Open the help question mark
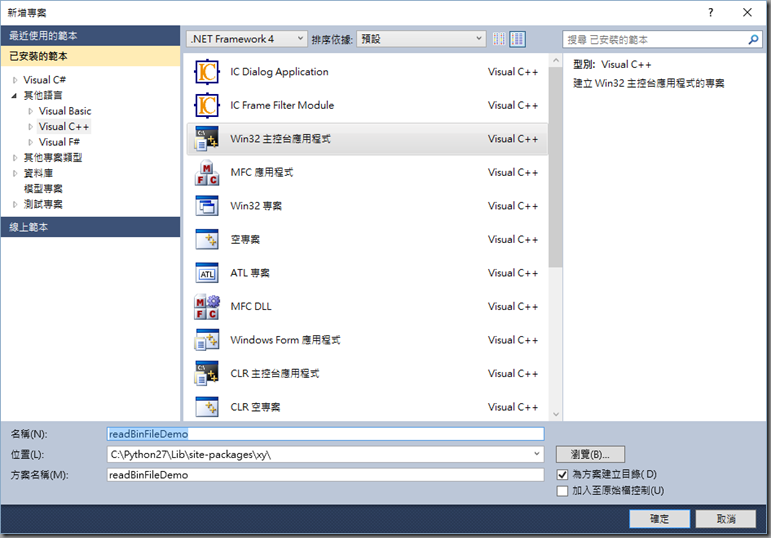This screenshot has width=771, height=538. 711,12
